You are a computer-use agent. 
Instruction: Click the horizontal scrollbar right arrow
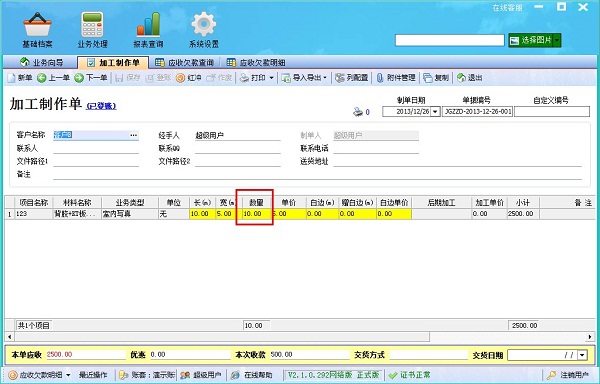590,337
